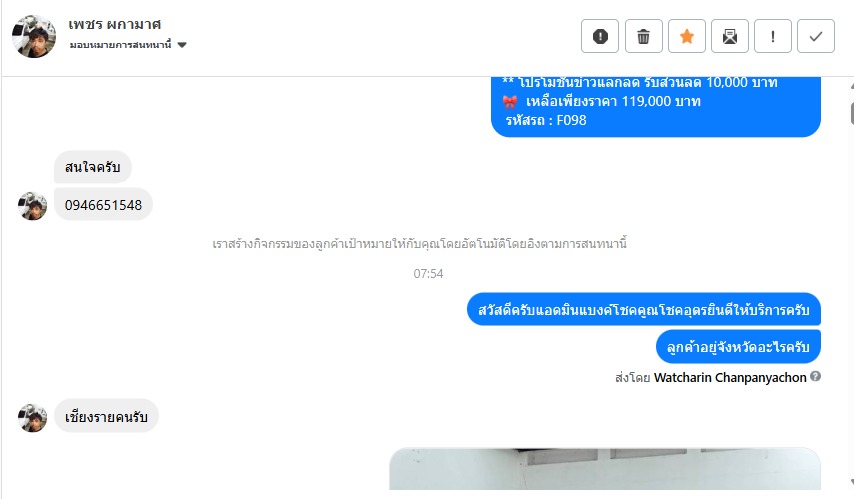This screenshot has width=854, height=499.
Task: Mark conversation done with checkmark
Action: (816, 36)
